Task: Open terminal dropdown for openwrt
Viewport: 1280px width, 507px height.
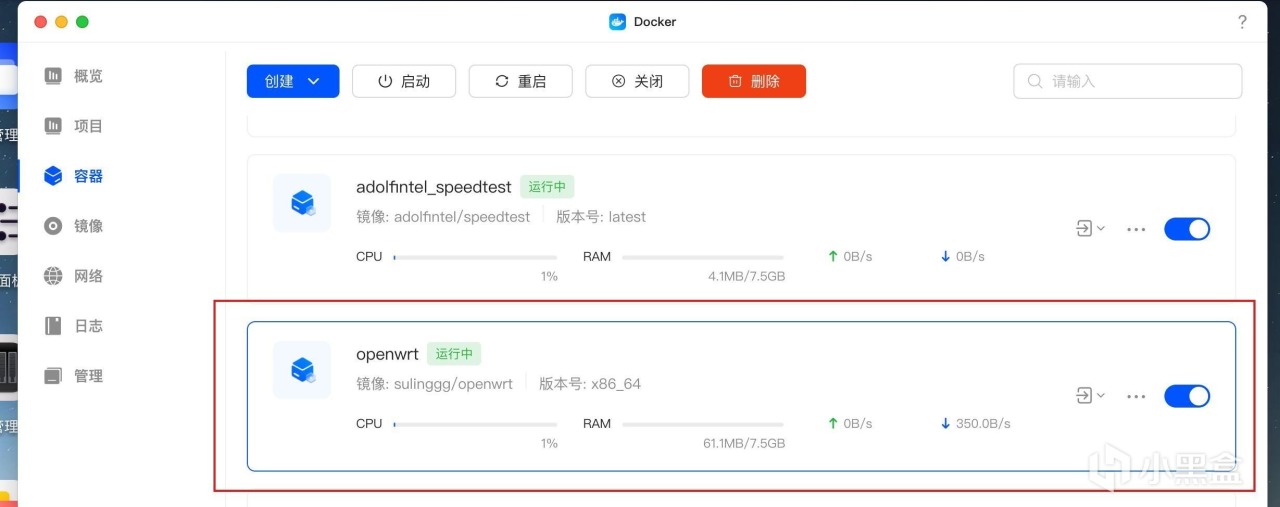Action: point(1090,395)
